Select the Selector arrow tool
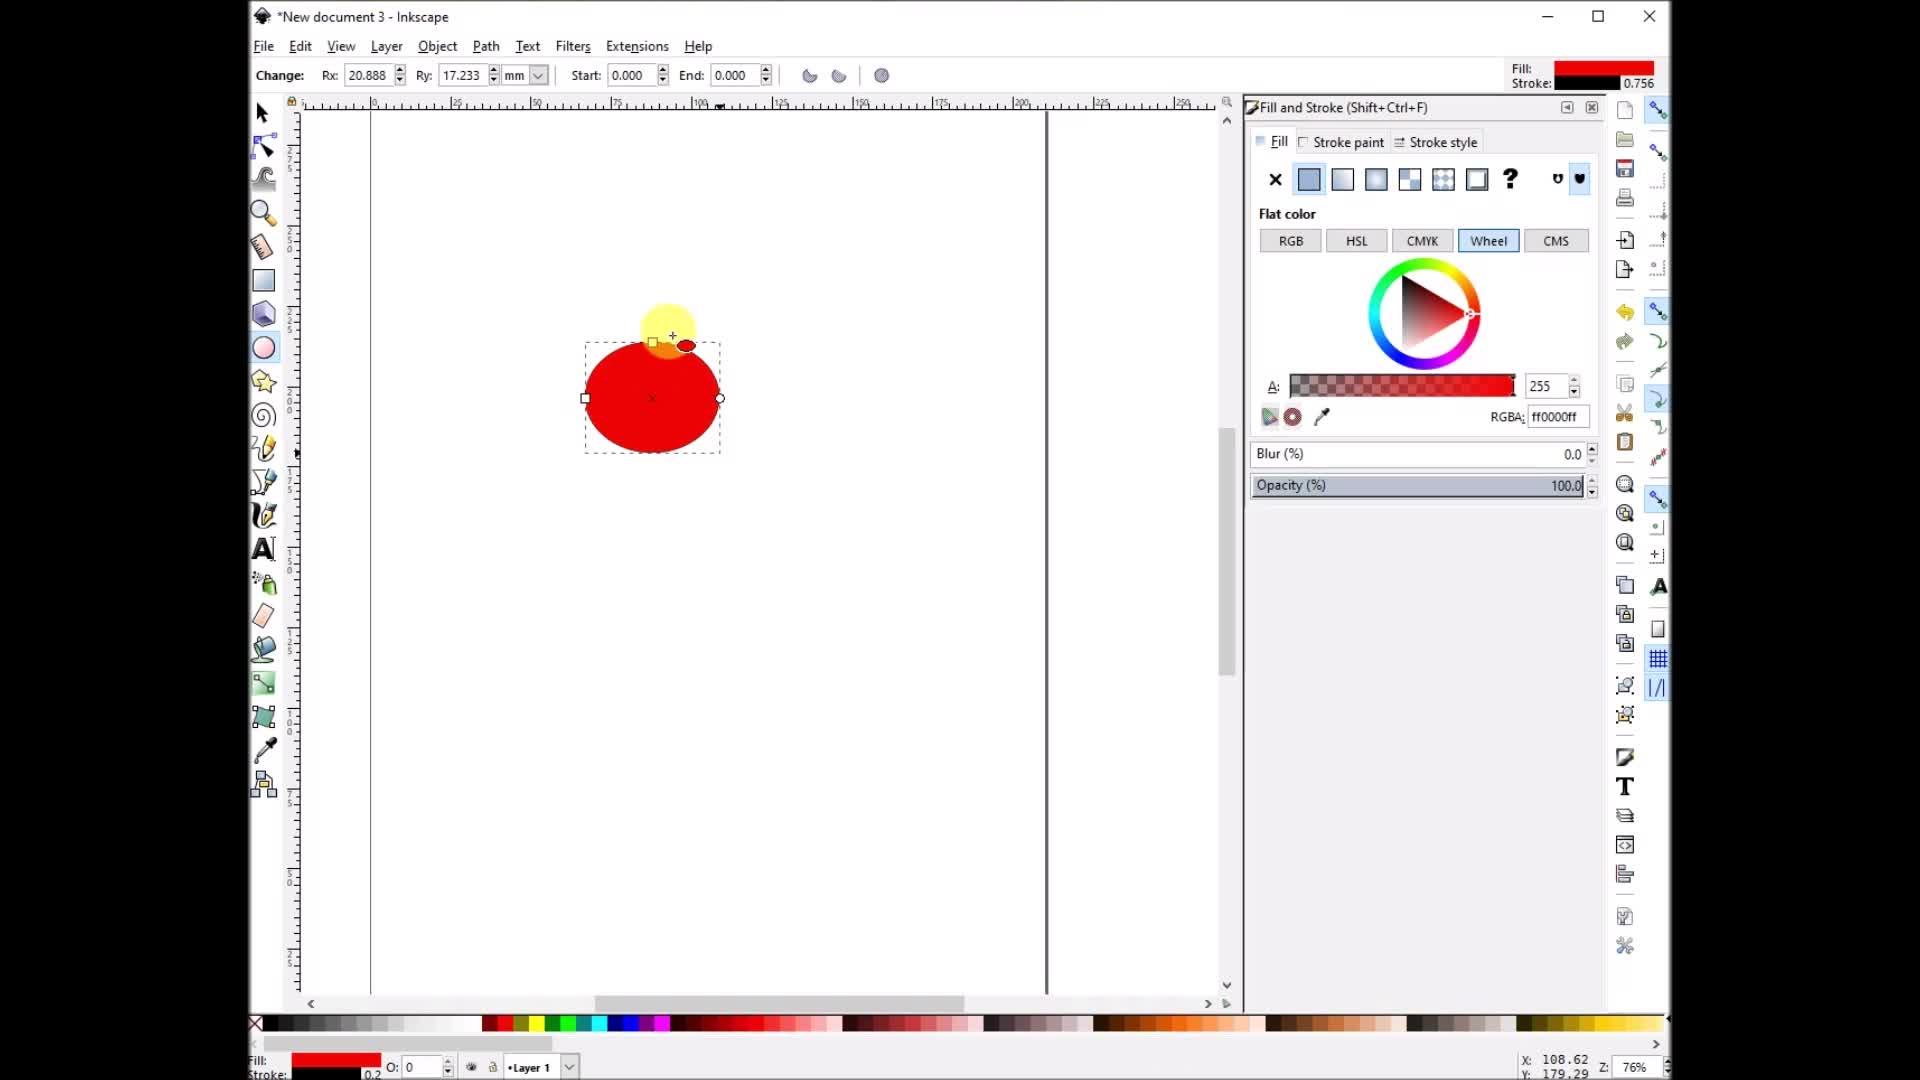 (262, 113)
